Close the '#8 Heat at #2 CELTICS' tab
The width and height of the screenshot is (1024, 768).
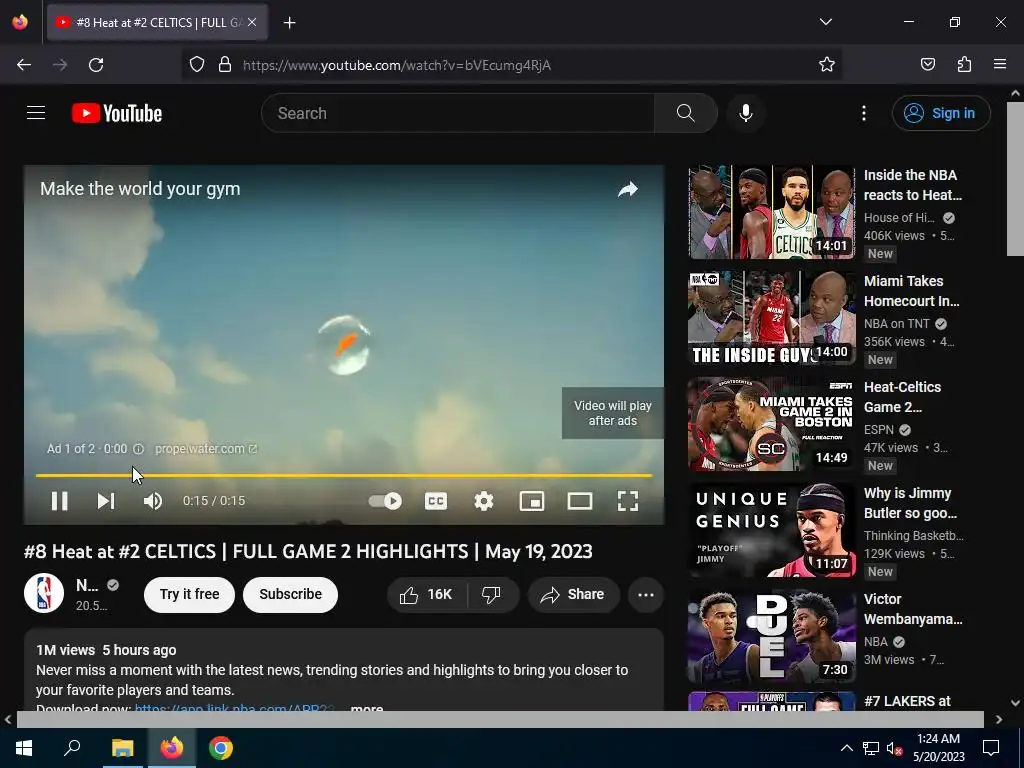(x=252, y=22)
